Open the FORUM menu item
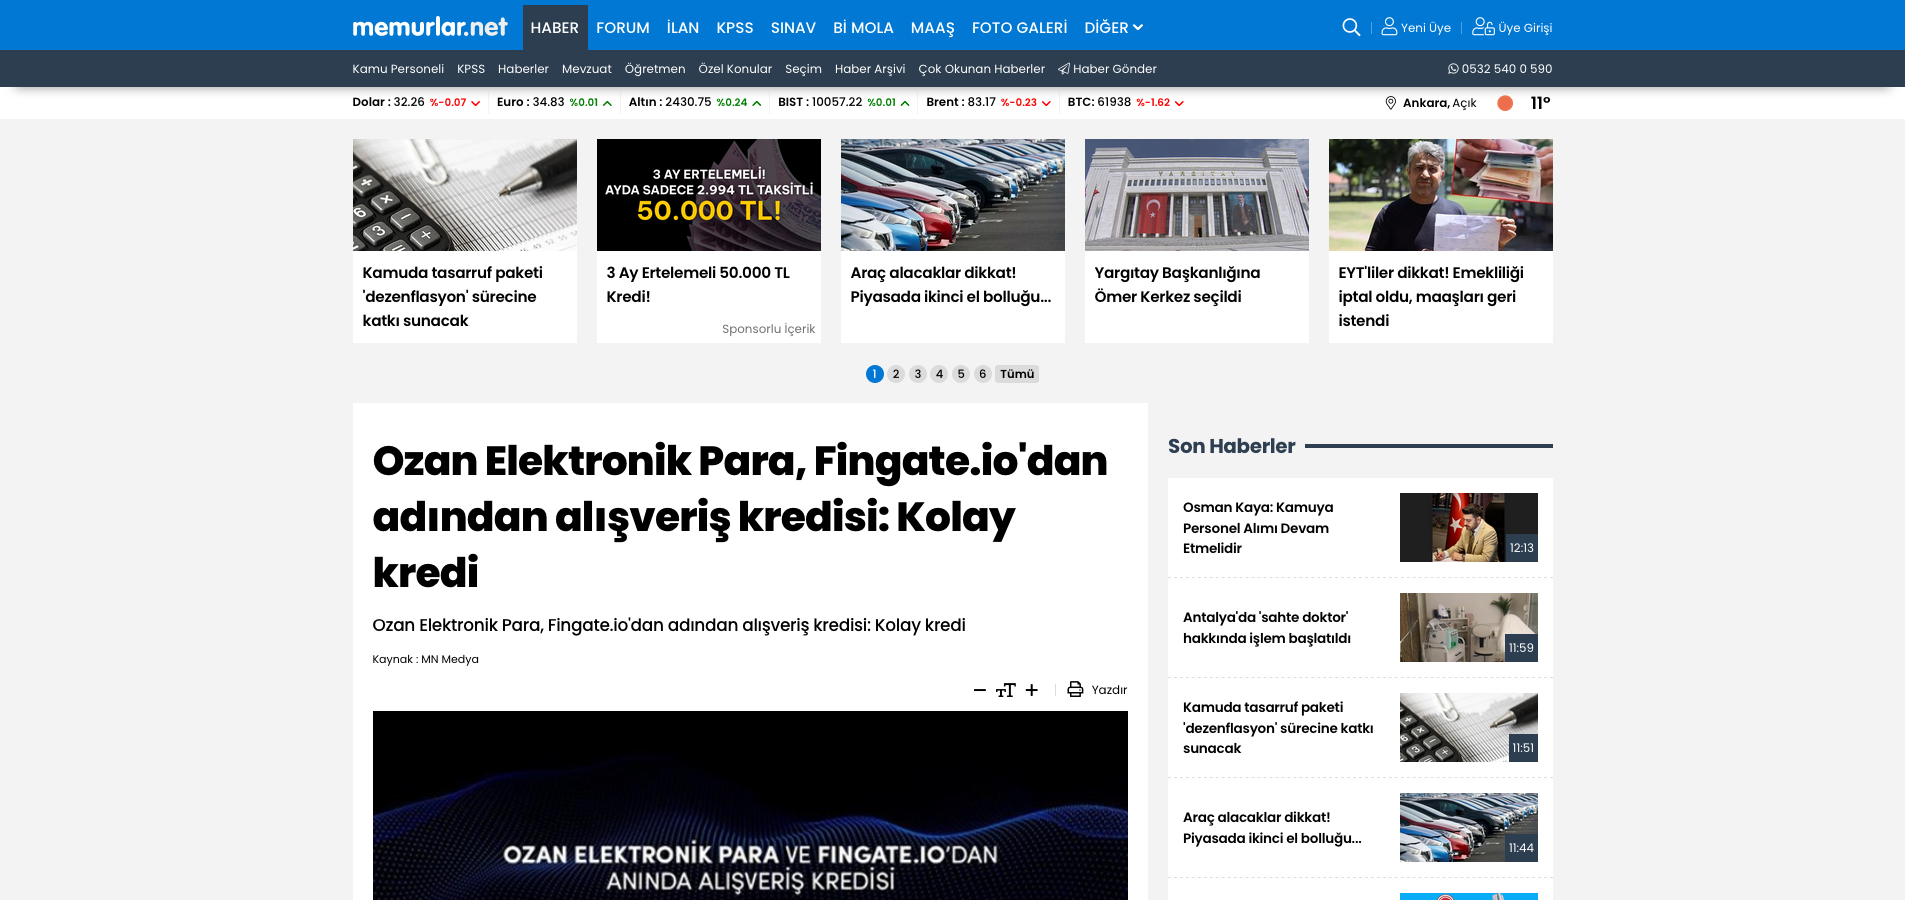The image size is (1905, 900). [623, 28]
